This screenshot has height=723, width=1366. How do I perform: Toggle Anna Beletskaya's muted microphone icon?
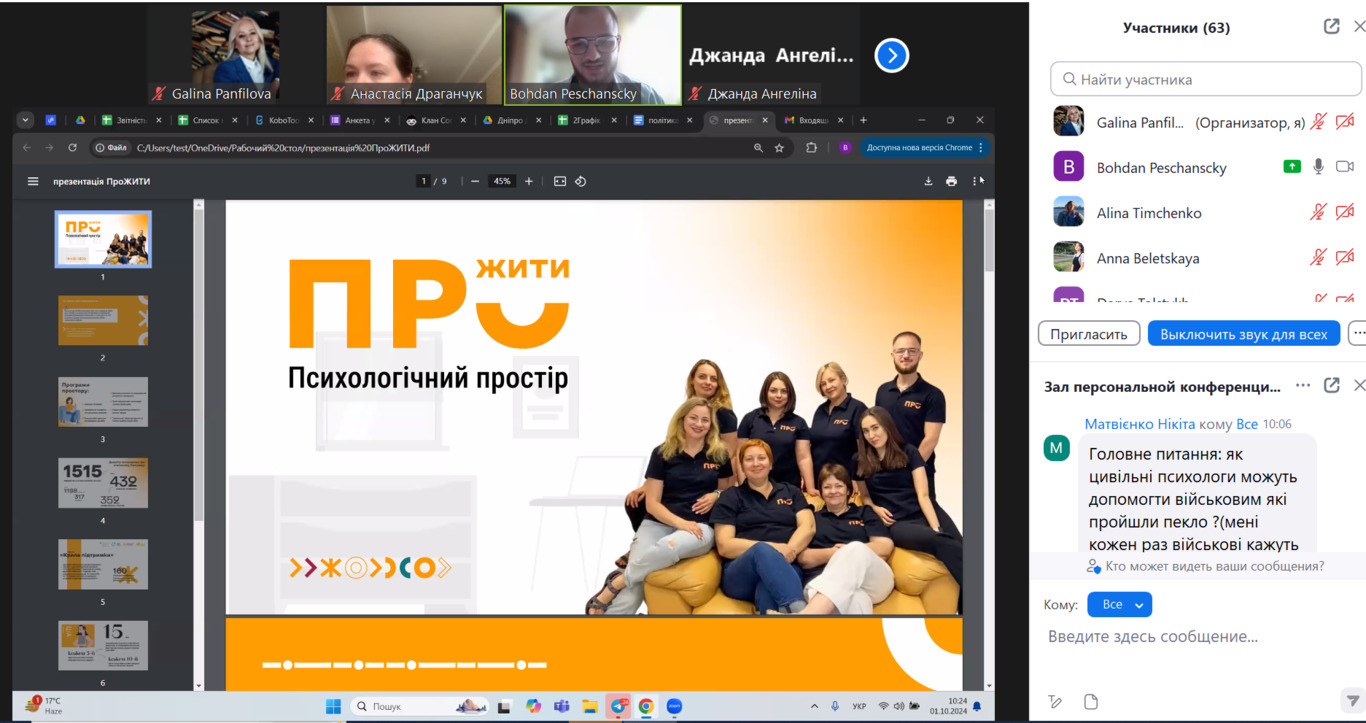(x=1318, y=257)
